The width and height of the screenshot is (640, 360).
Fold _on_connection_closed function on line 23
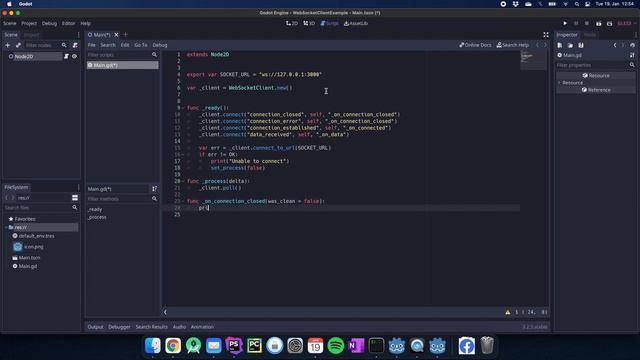[183, 201]
